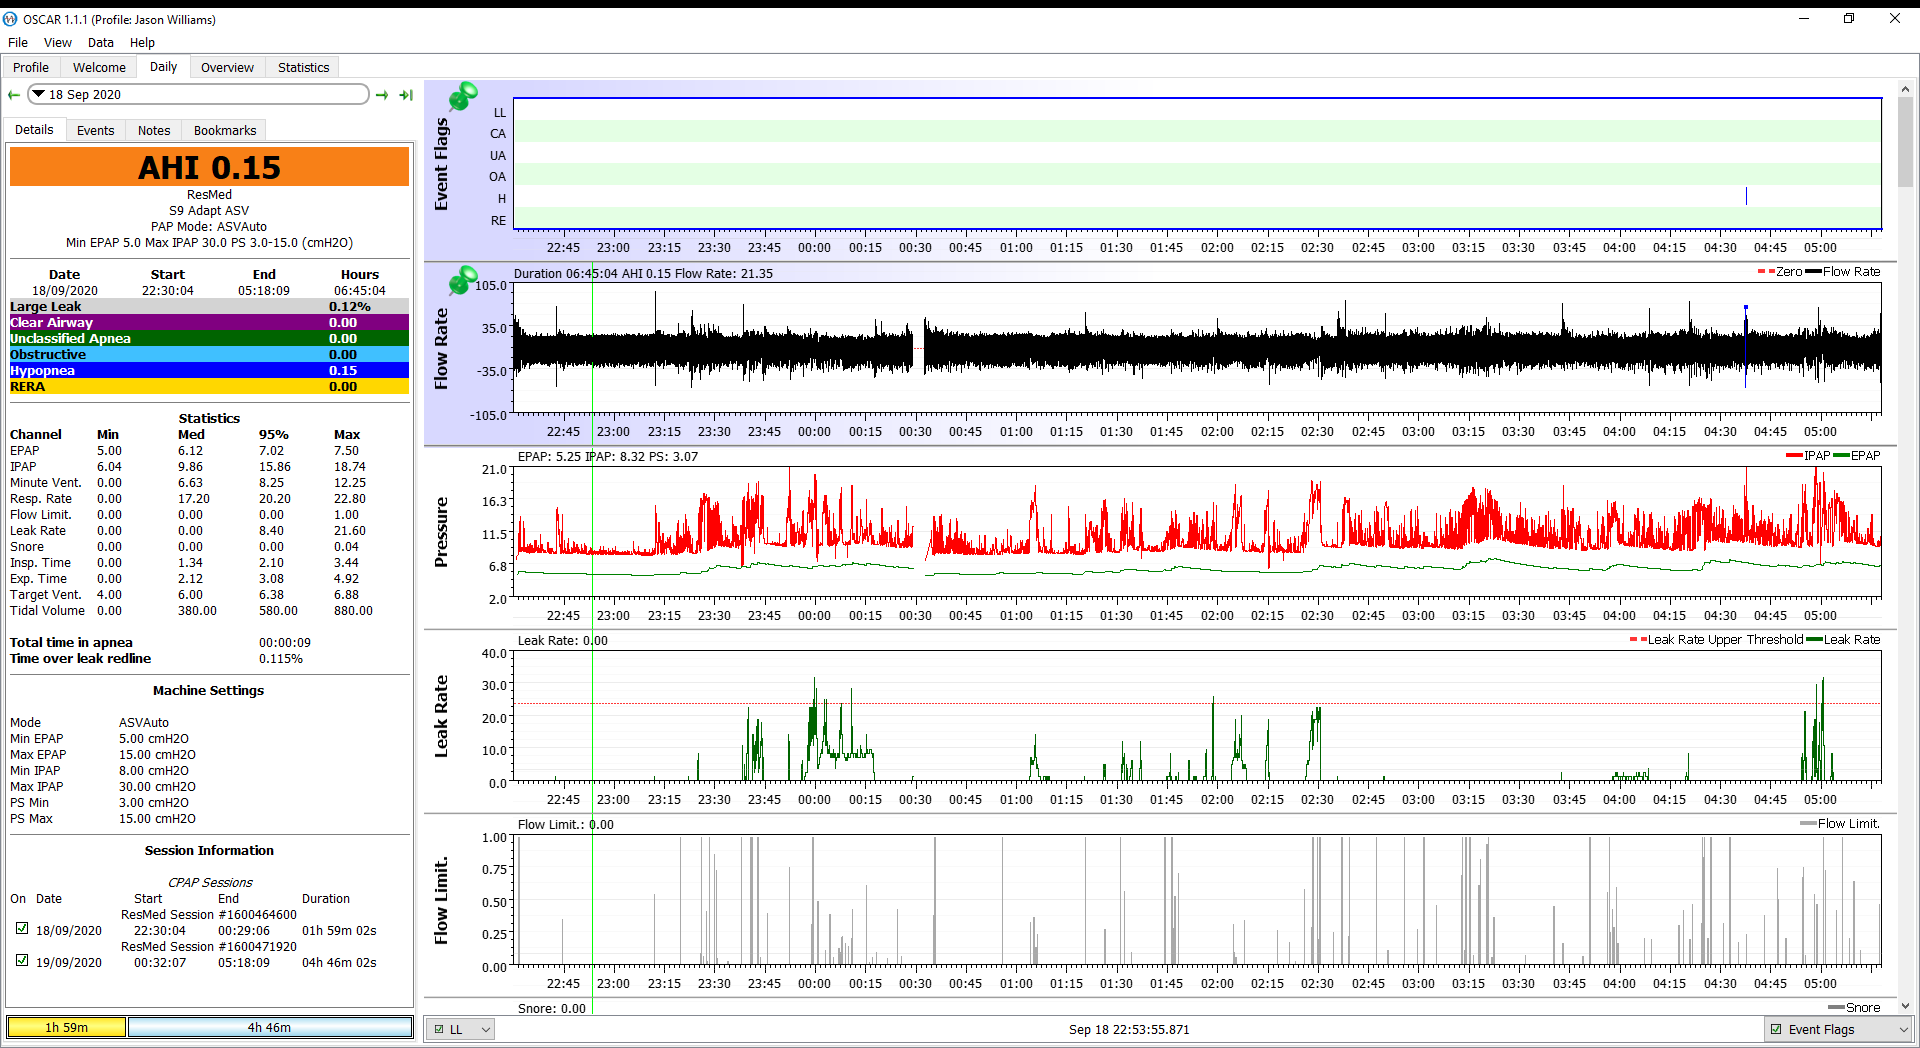
Task: Select the 1h 59m session bar
Action: (x=67, y=1027)
